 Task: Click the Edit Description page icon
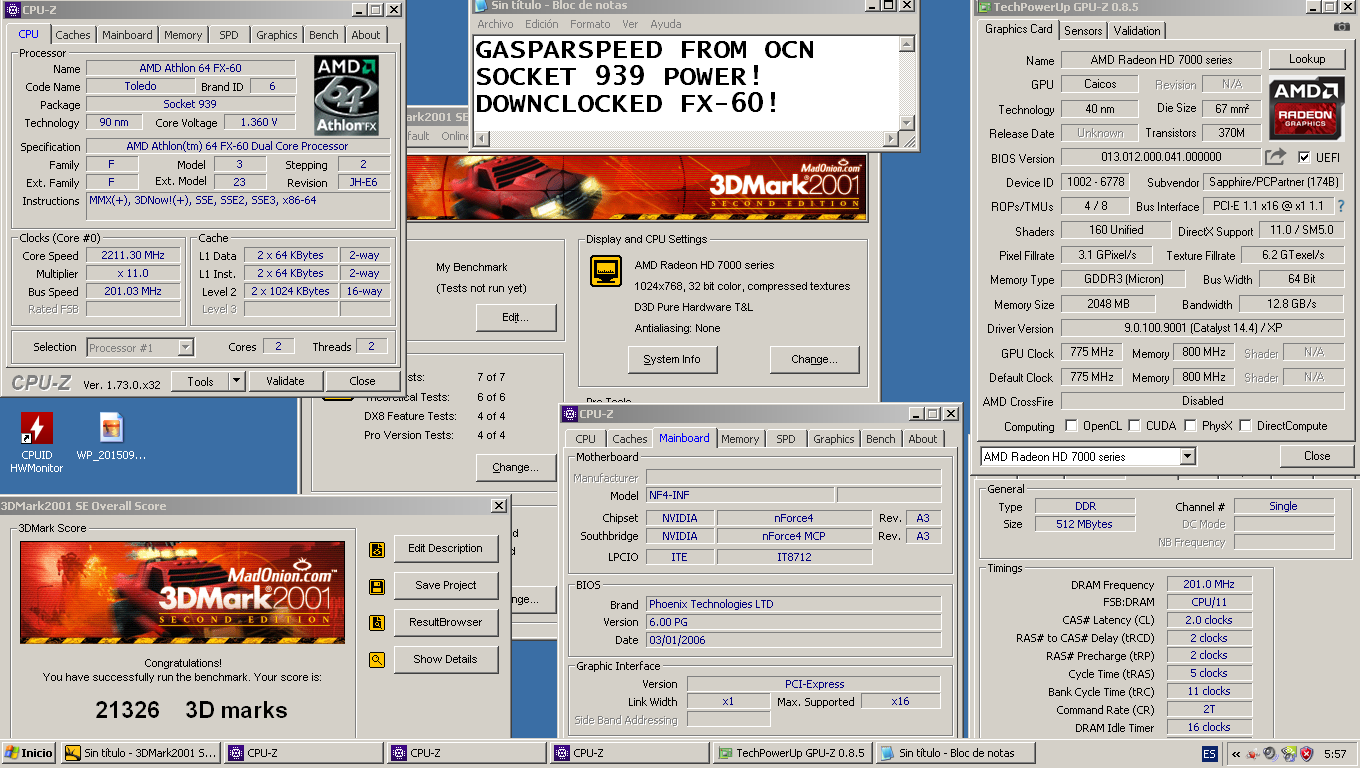(x=377, y=549)
